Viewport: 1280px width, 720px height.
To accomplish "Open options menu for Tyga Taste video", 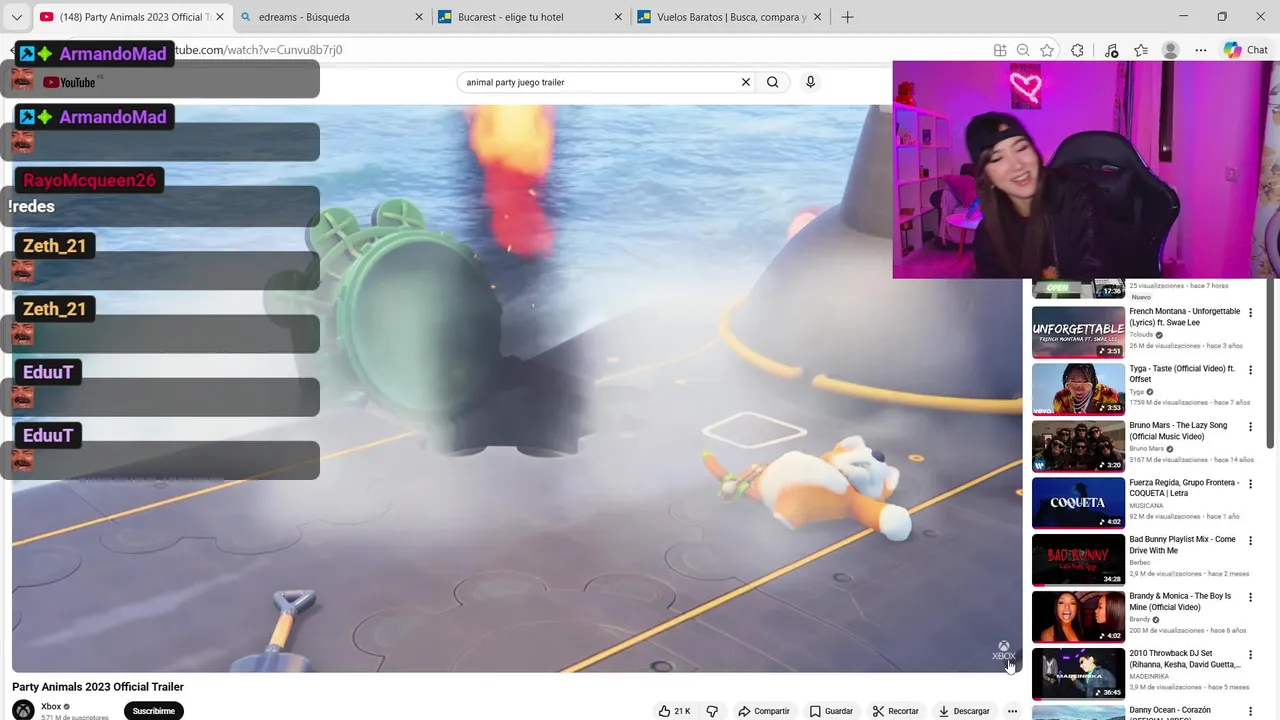I will coord(1250,370).
